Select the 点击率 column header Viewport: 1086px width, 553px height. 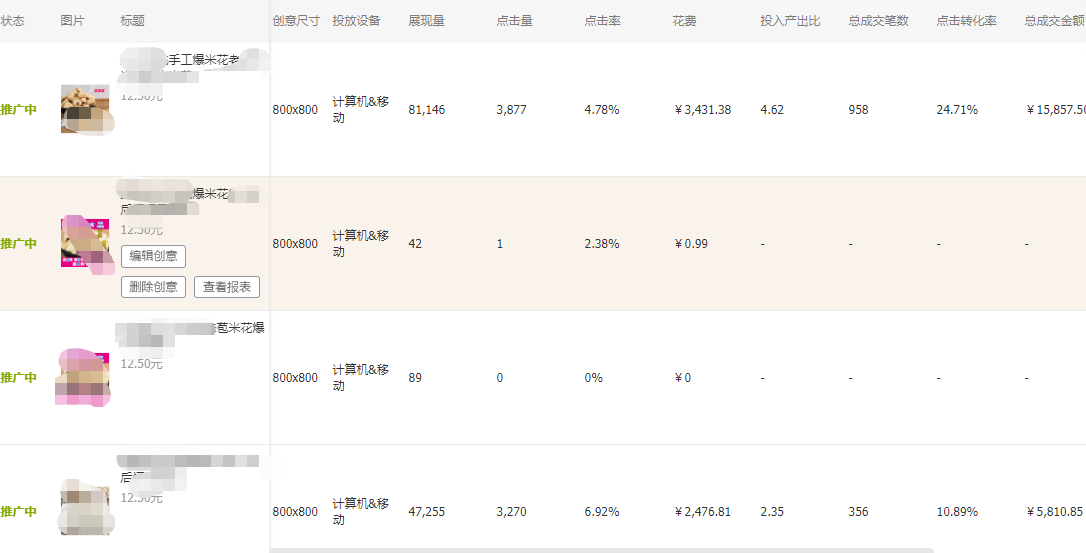602,21
